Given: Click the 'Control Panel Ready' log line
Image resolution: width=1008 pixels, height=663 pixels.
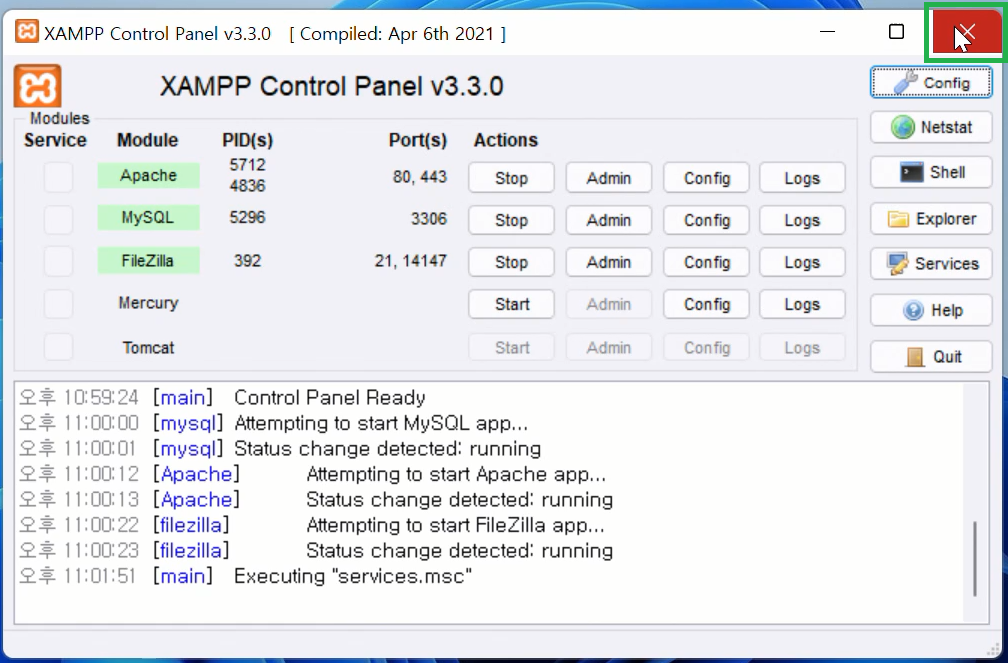Looking at the screenshot, I should [330, 397].
